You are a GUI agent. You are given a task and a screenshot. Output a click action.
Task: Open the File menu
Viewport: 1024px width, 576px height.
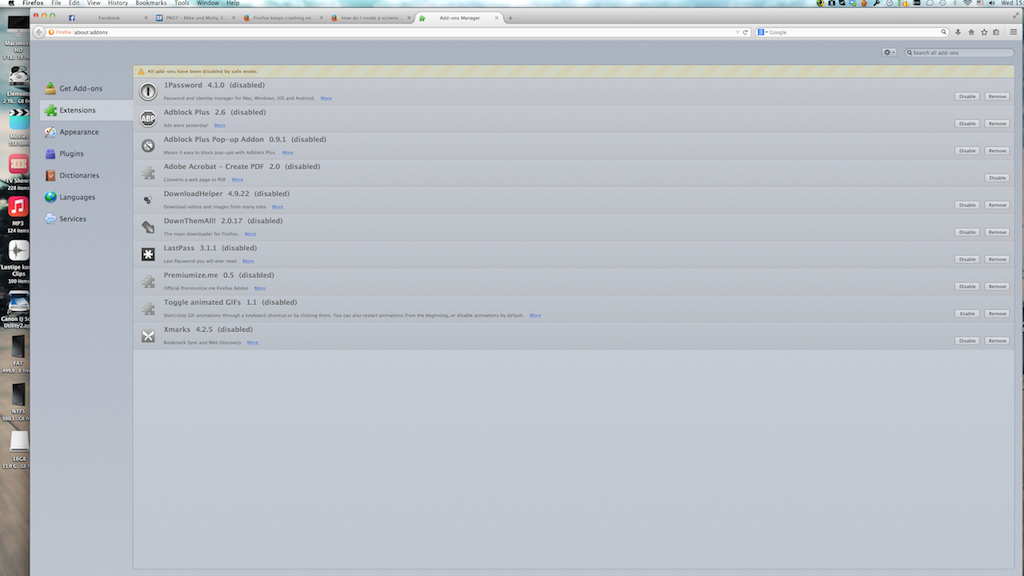point(56,3)
